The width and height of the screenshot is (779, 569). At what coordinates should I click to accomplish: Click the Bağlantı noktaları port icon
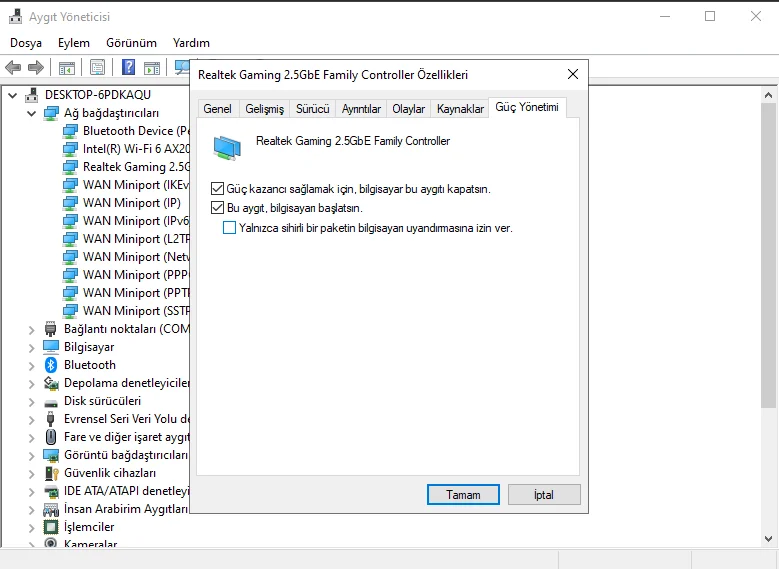(x=51, y=329)
